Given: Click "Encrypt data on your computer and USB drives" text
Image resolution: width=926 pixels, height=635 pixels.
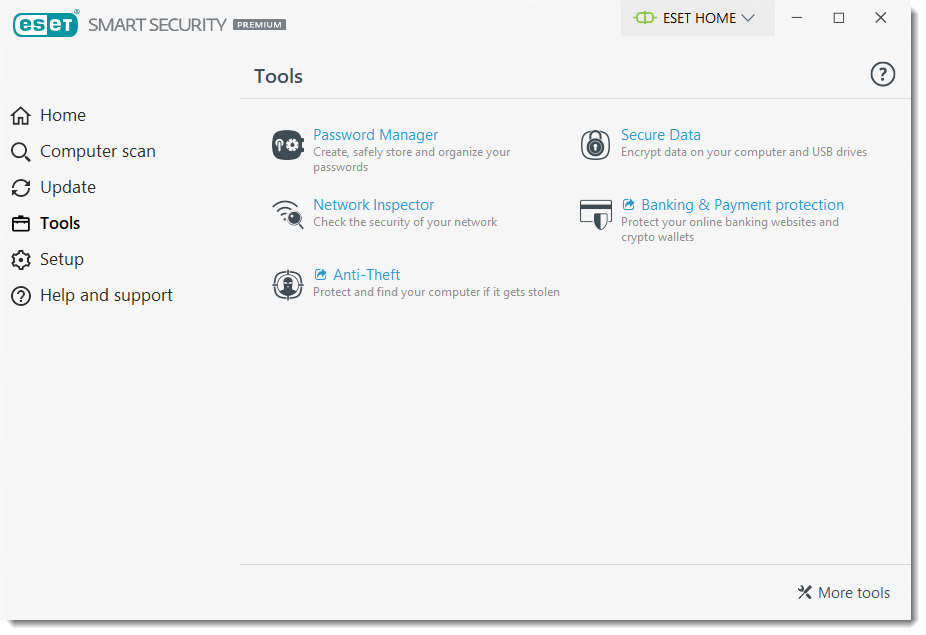Looking at the screenshot, I should click(x=744, y=152).
